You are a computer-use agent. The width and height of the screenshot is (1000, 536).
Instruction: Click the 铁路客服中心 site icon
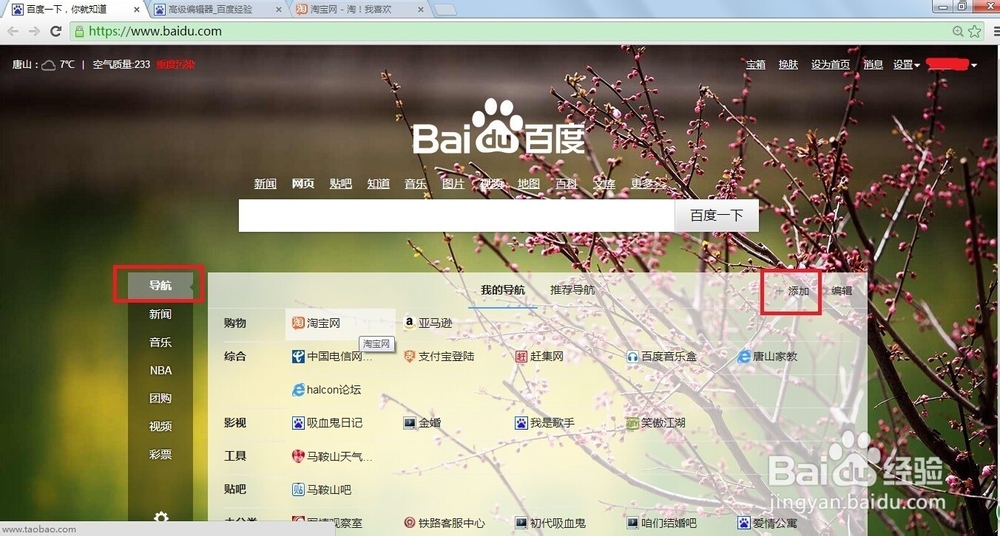409,523
